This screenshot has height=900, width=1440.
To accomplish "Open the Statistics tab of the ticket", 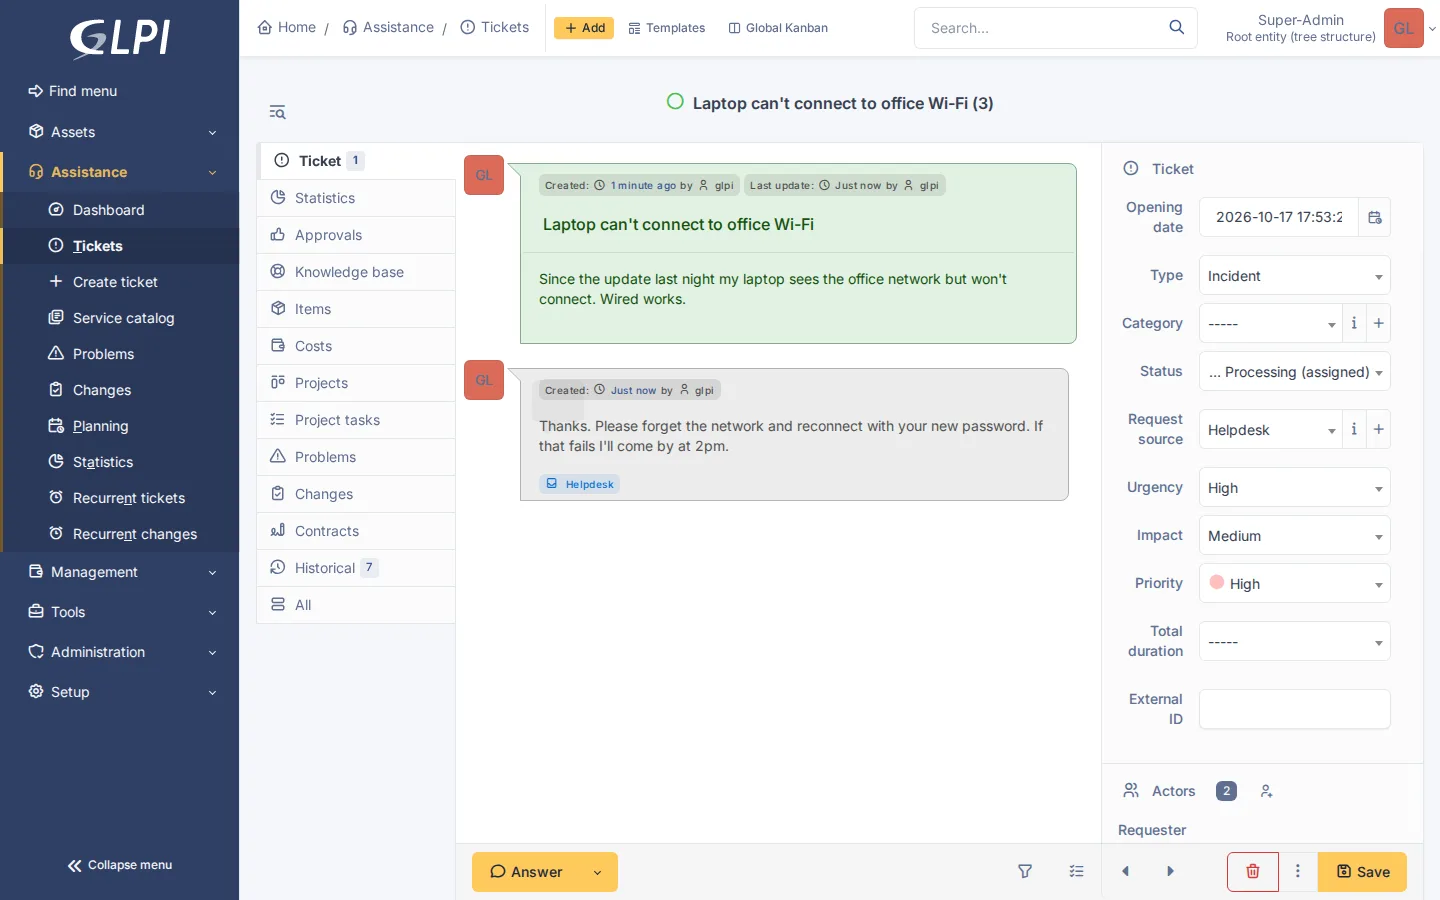I will click(x=356, y=198).
